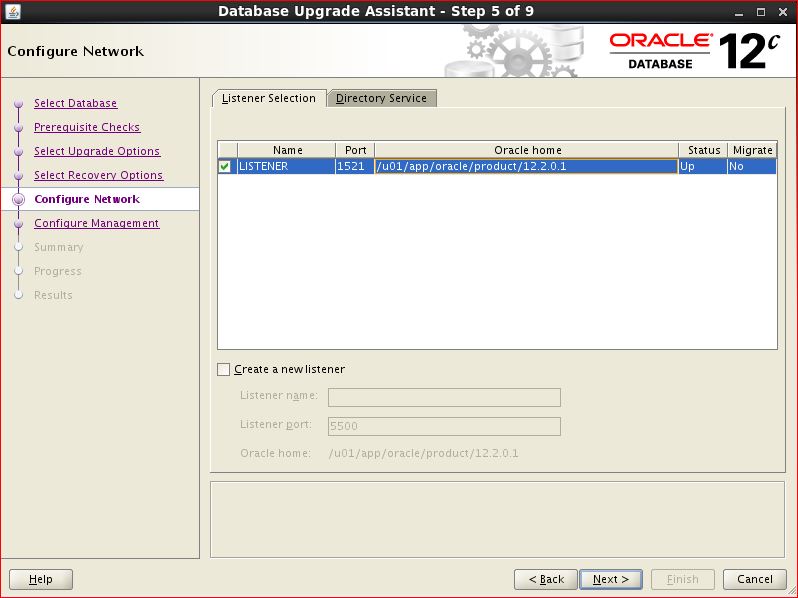Screen dimensions: 798x598
Task: Open Help for this wizard
Action: (41, 579)
